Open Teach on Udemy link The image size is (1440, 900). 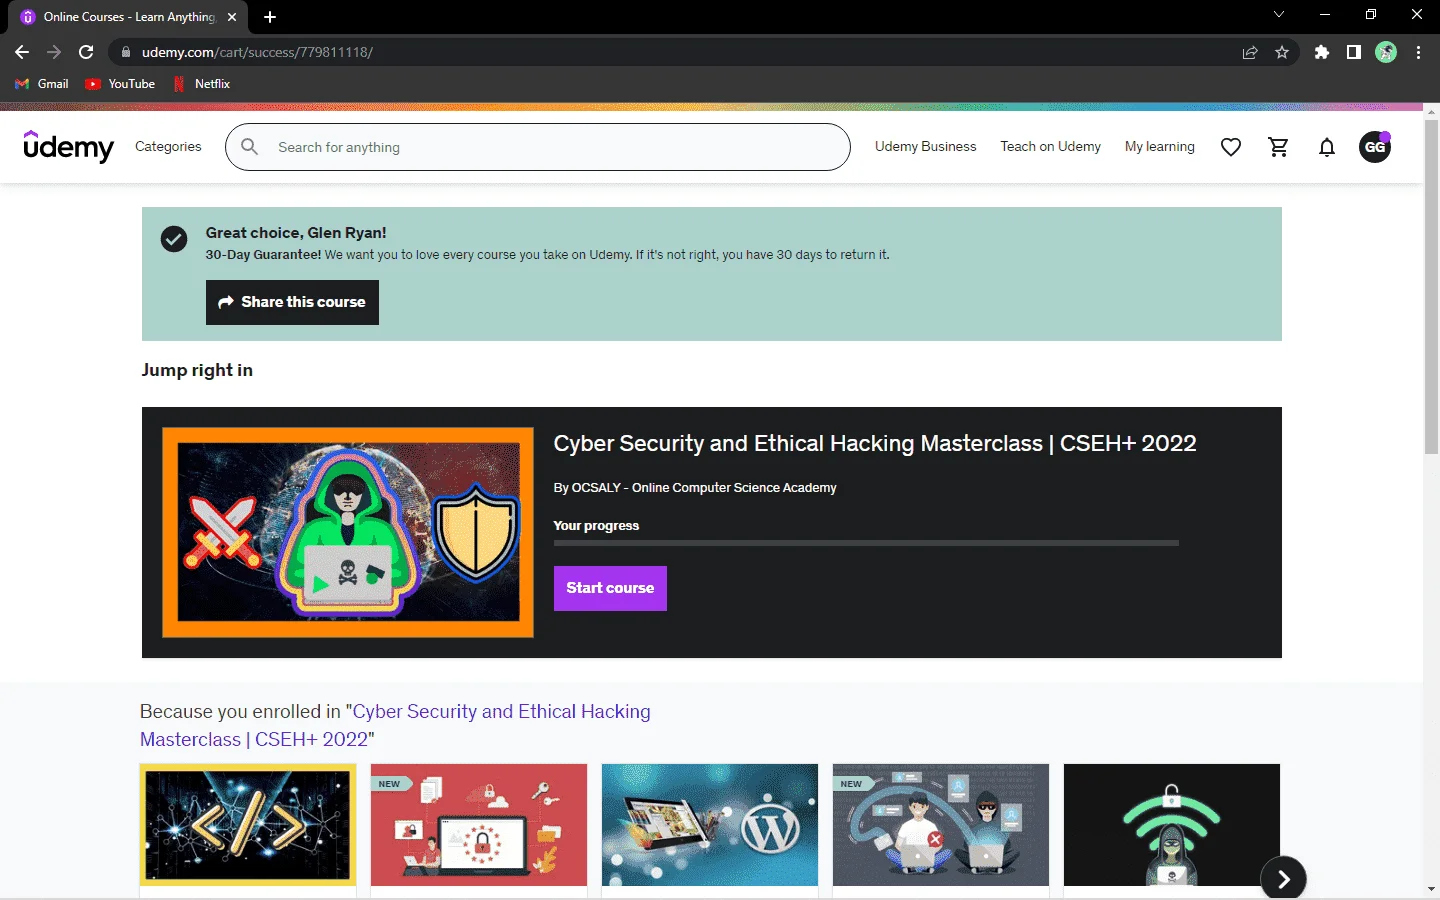pos(1051,147)
